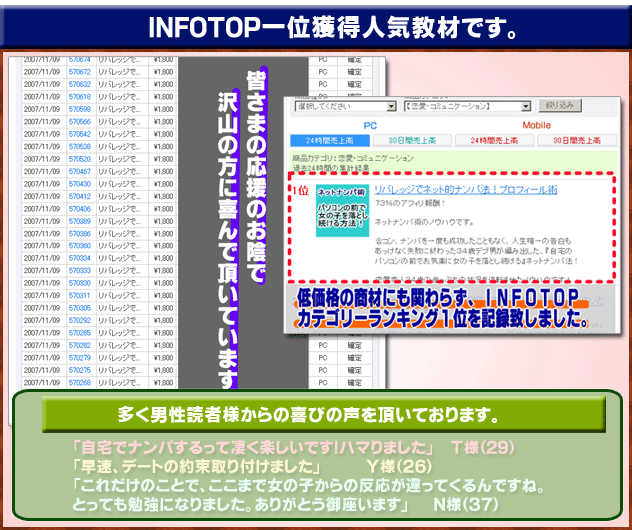The image size is (632, 530).
Task: Click ¥1,800 price in row 570618
Action: click(x=163, y=97)
